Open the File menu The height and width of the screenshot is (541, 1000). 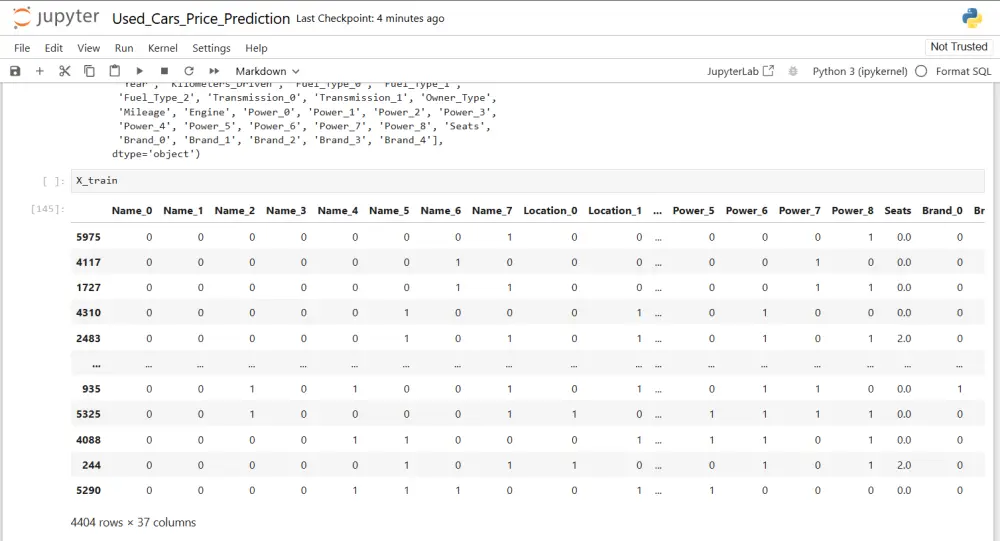pyautogui.click(x=22, y=48)
